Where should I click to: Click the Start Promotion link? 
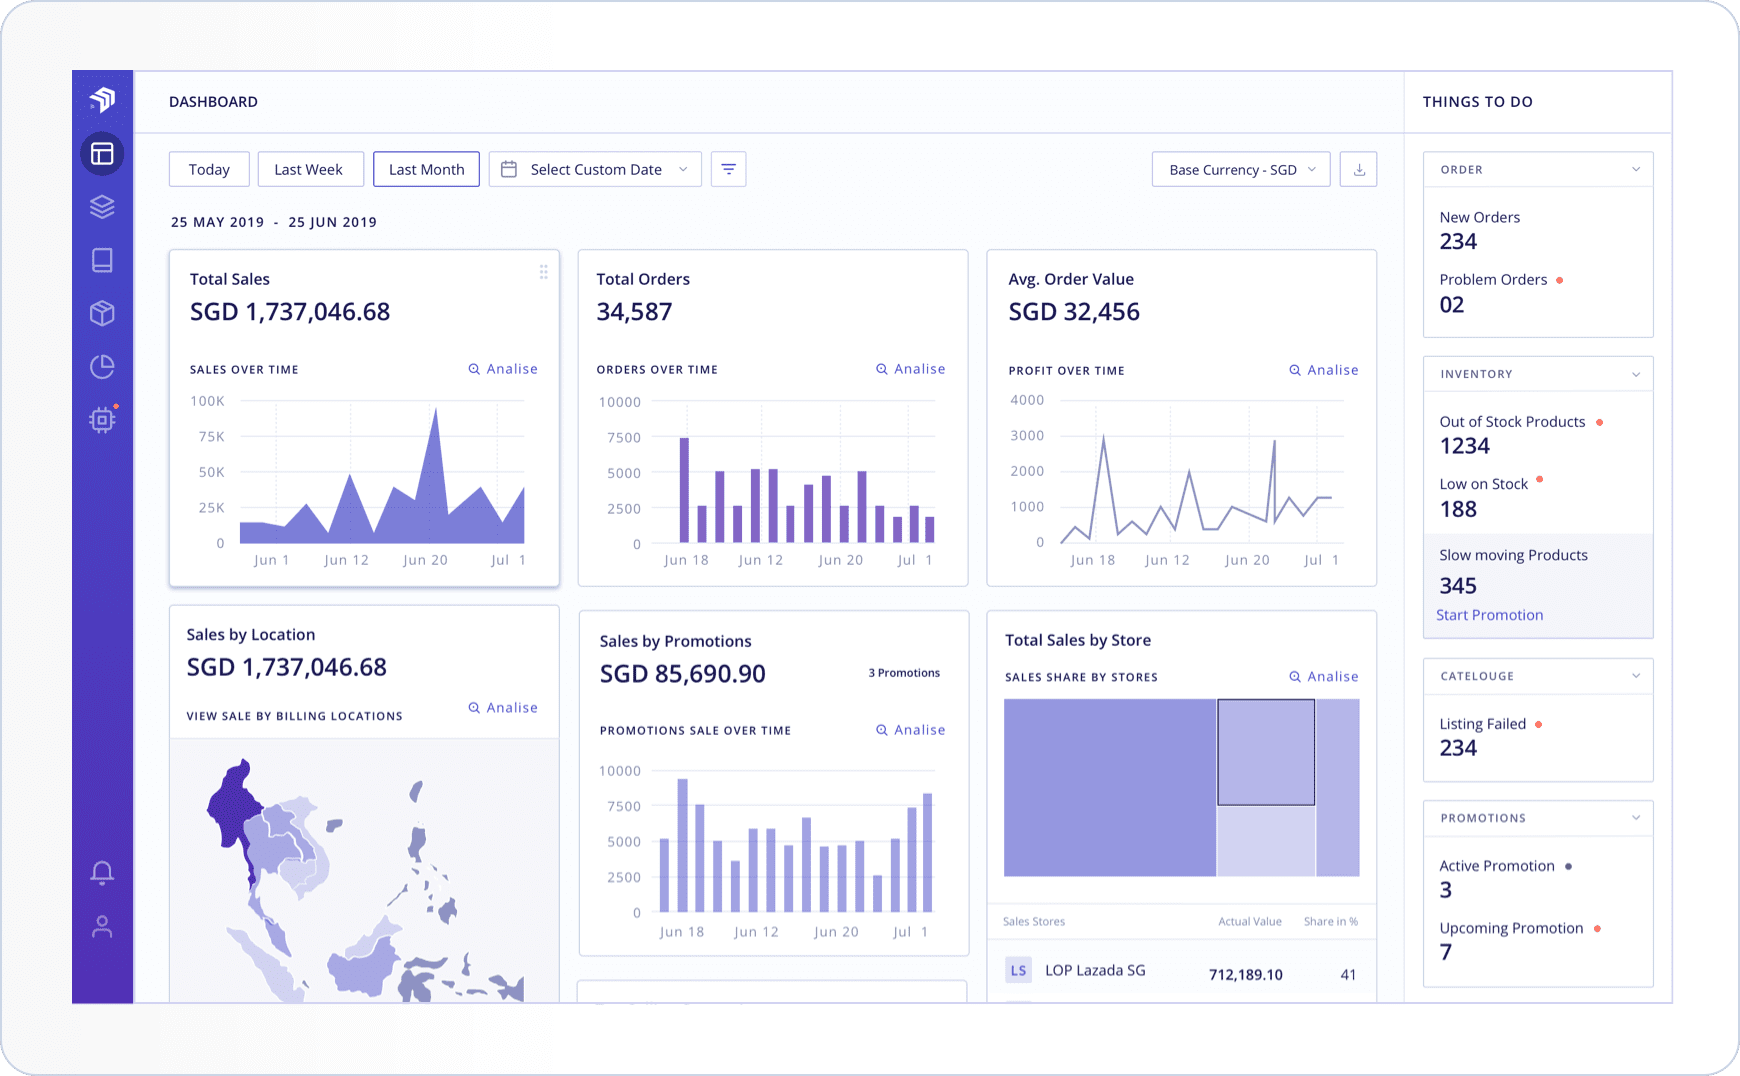click(1489, 615)
